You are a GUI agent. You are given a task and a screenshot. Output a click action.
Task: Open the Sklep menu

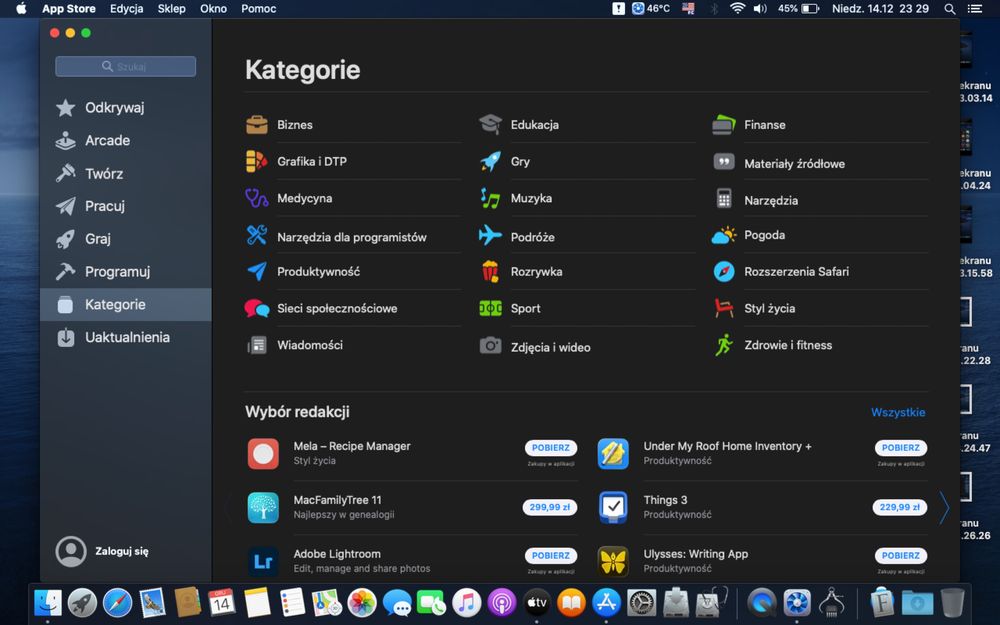tap(172, 8)
